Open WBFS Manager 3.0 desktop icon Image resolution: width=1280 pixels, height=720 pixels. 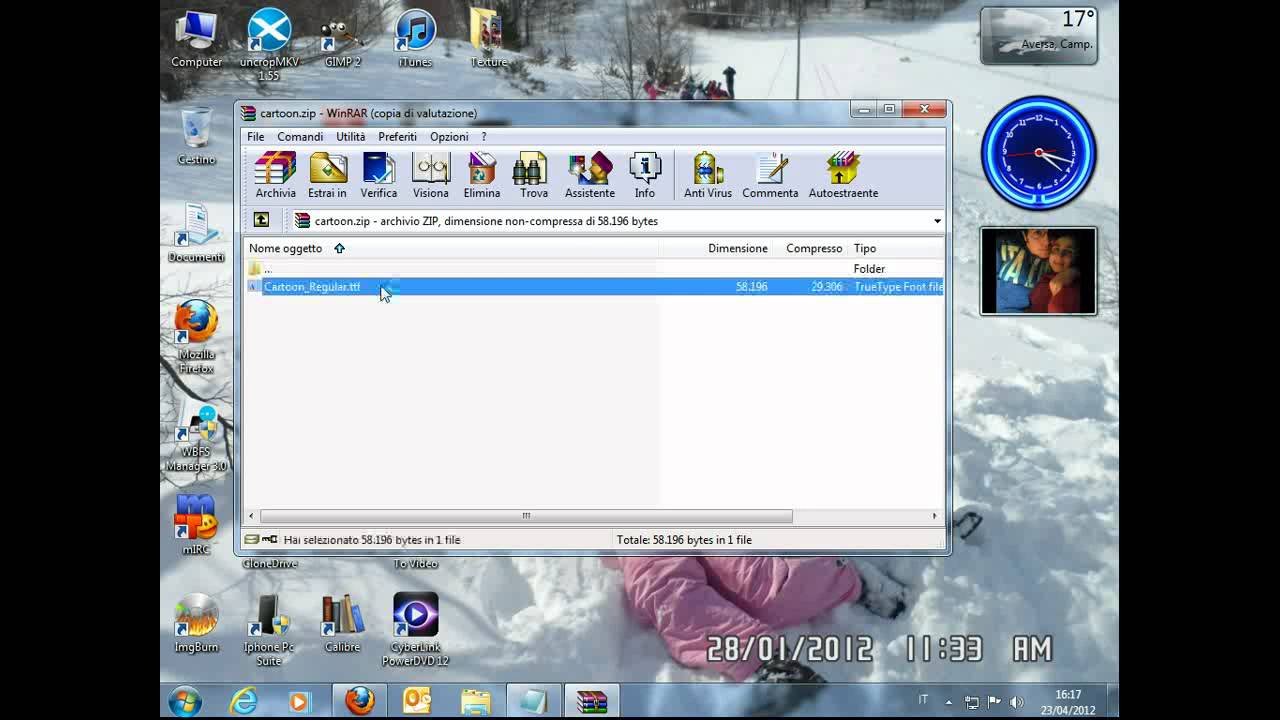[196, 438]
